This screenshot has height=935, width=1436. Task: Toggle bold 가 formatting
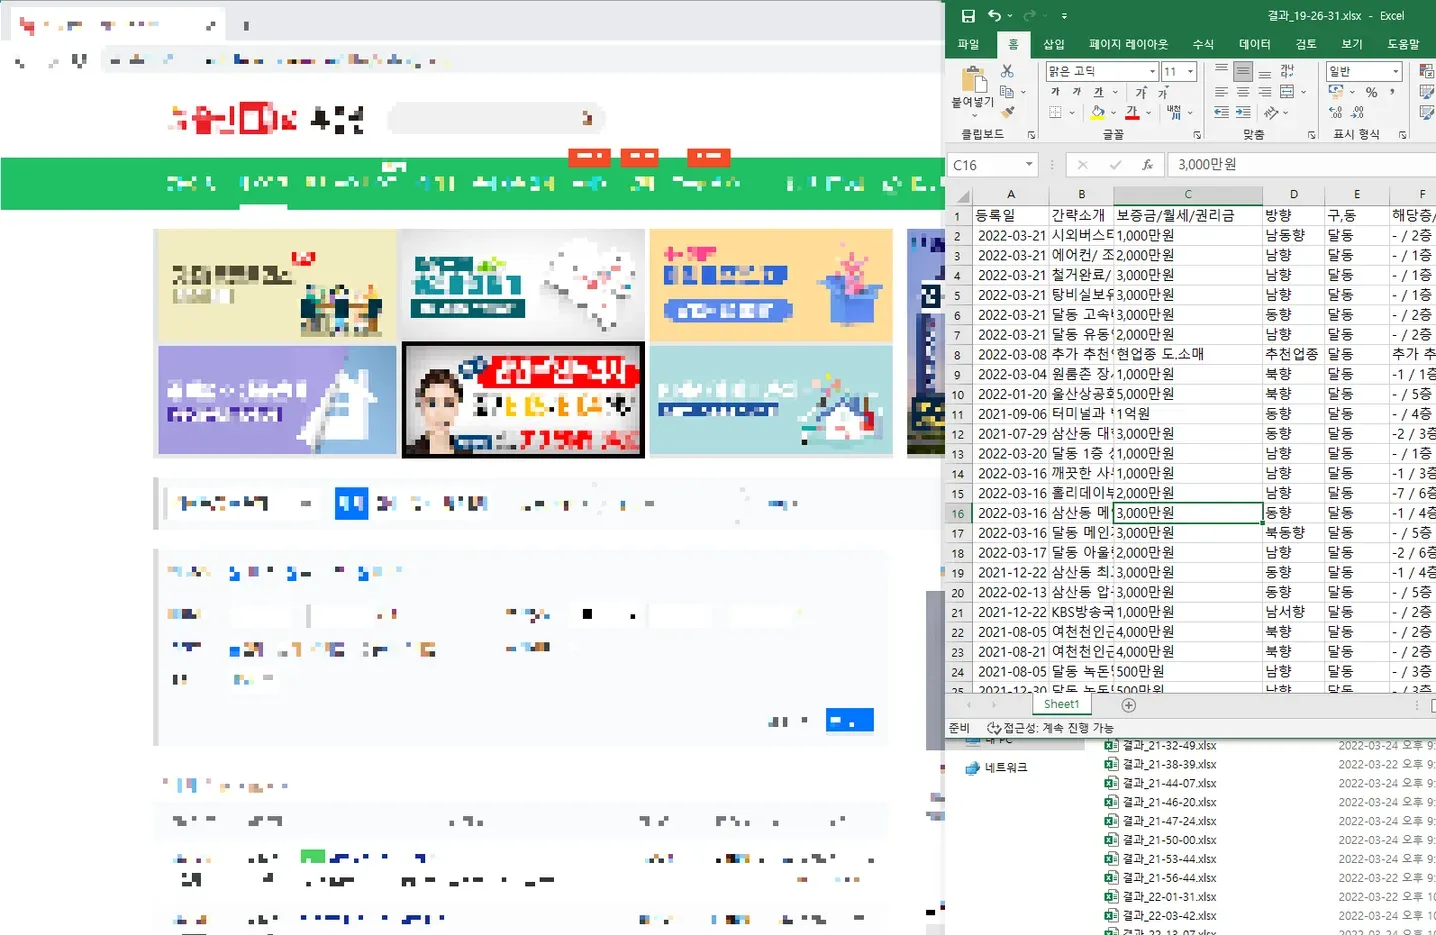(1055, 92)
